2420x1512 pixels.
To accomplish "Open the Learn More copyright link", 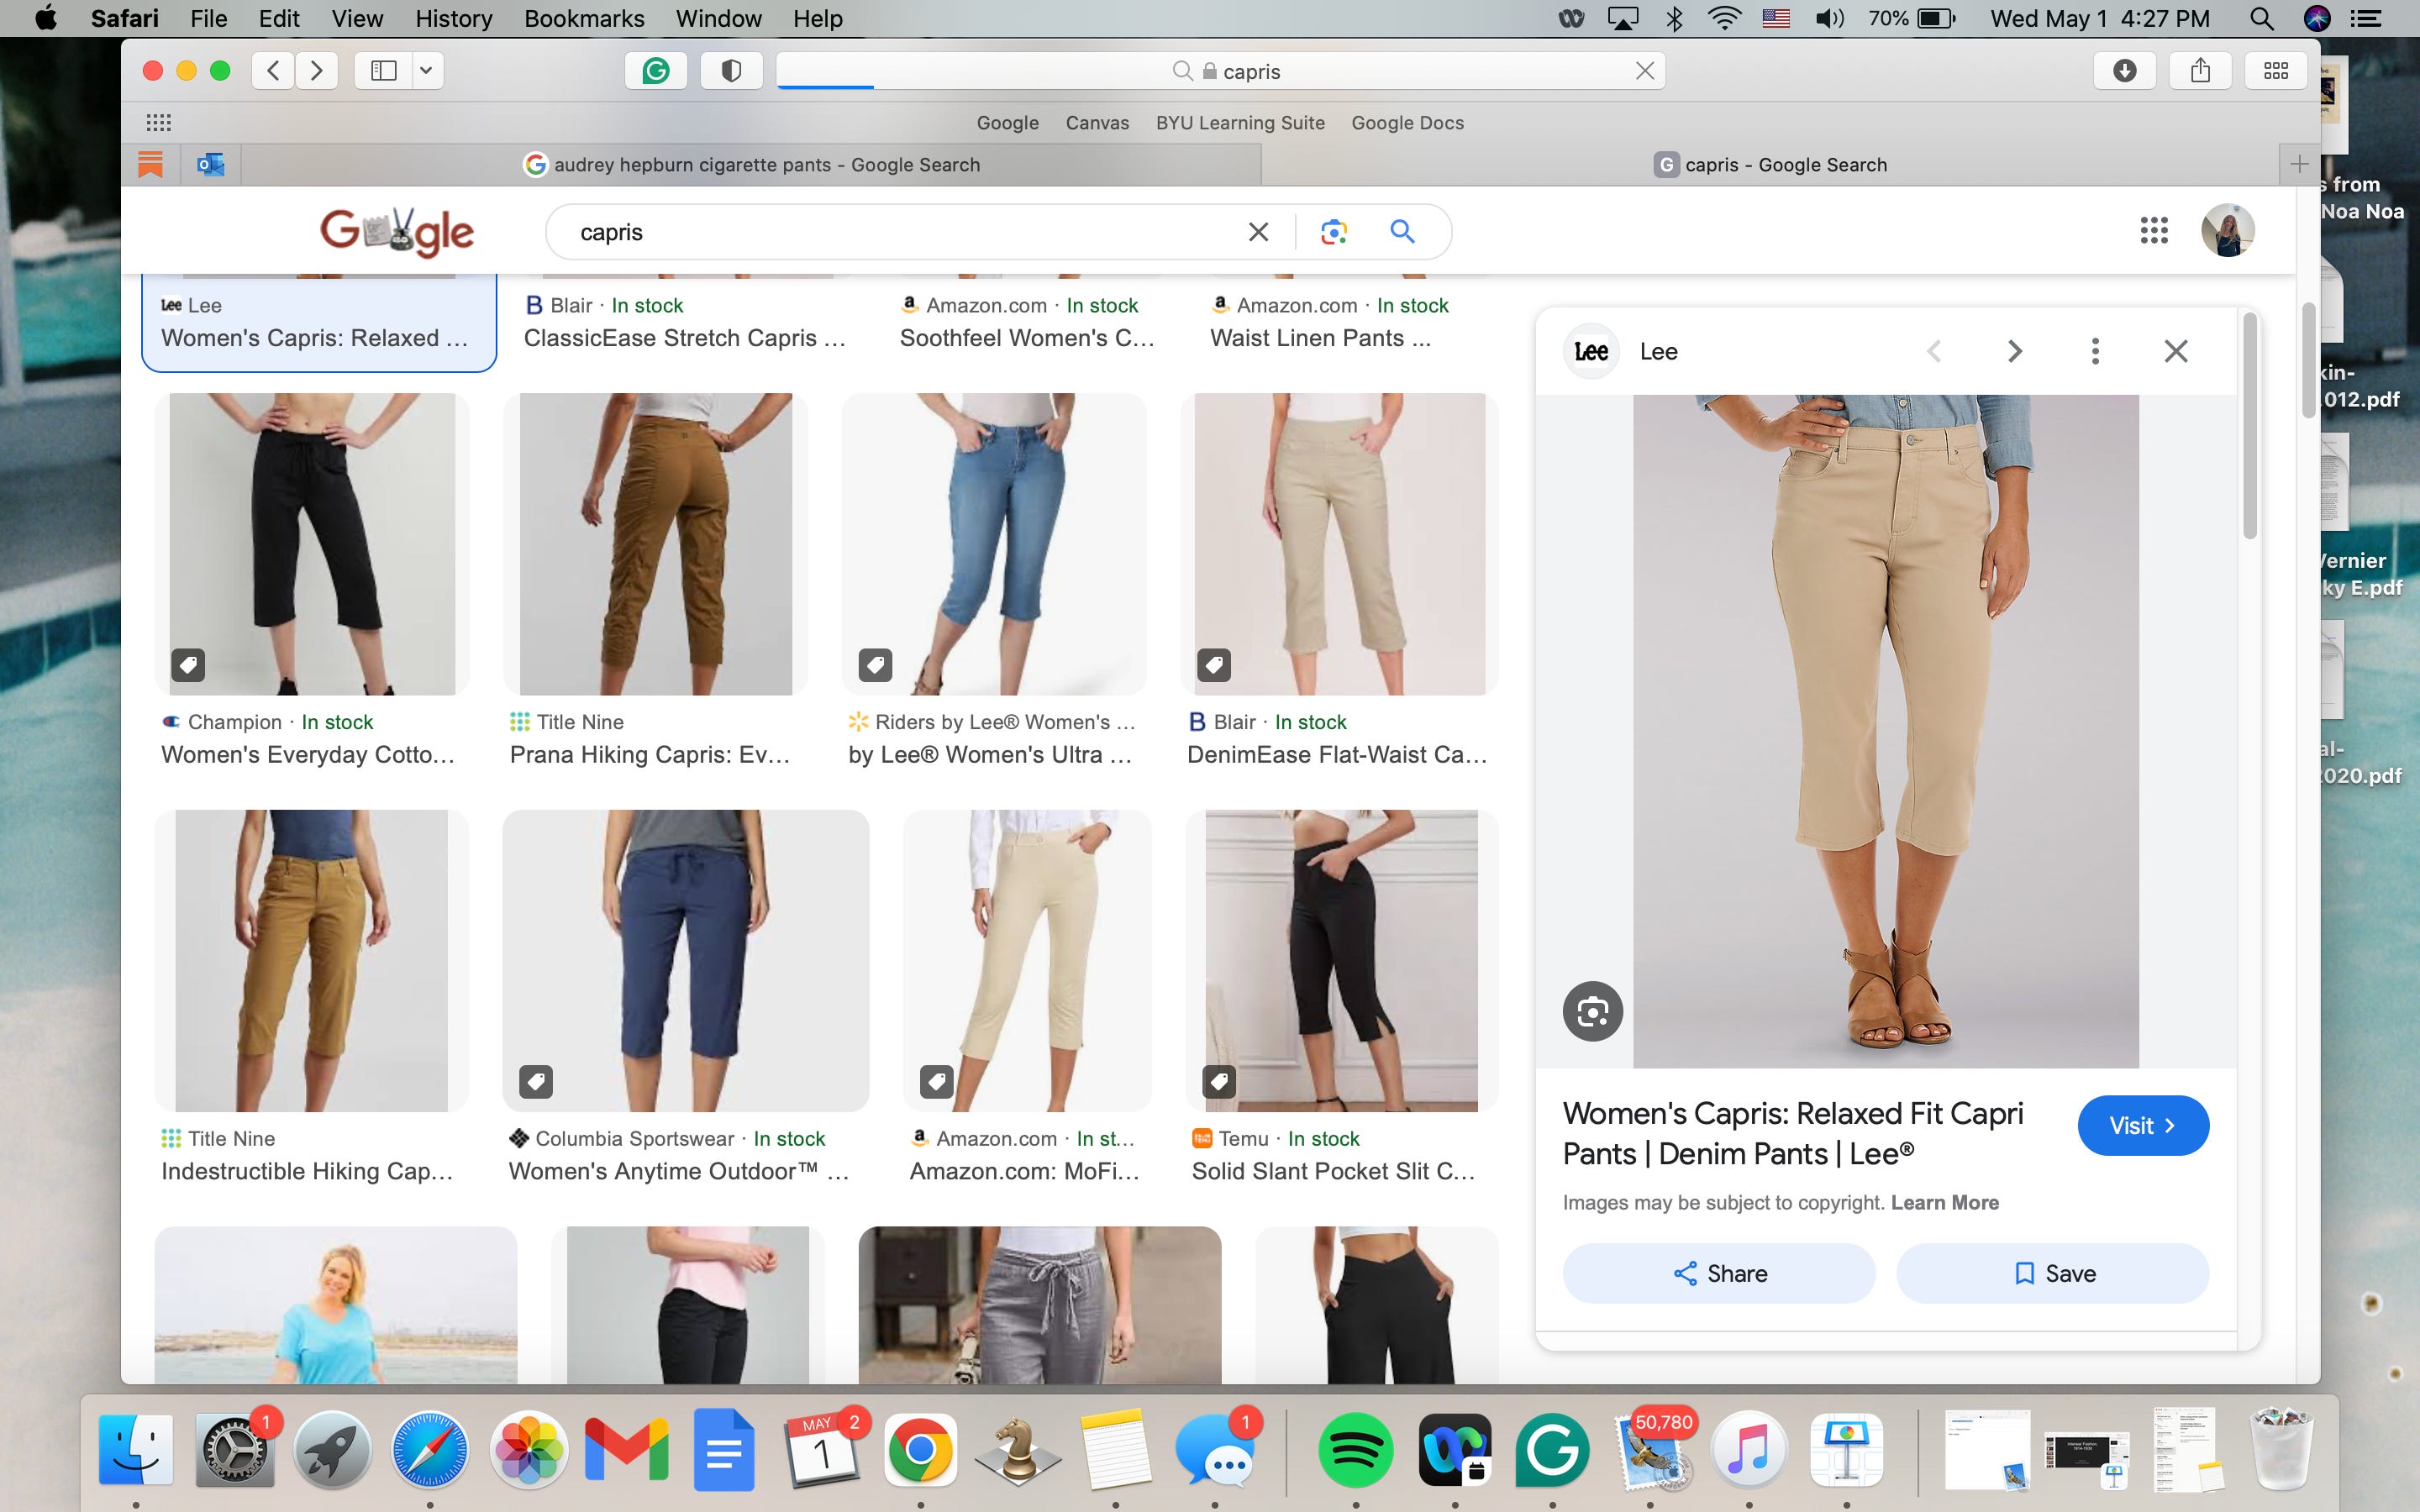I will [x=1945, y=1203].
